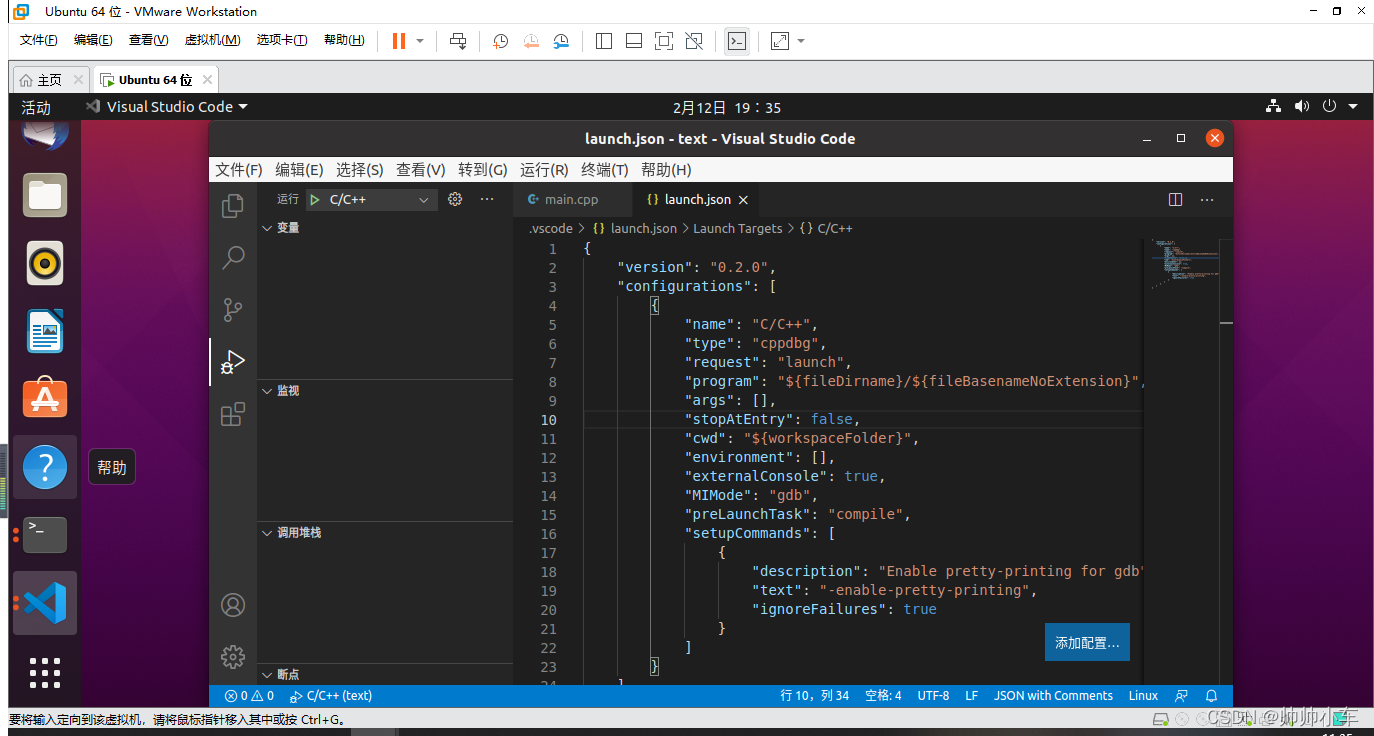Show errors and warnings in status bar
The width and height of the screenshot is (1374, 736).
[249, 696]
